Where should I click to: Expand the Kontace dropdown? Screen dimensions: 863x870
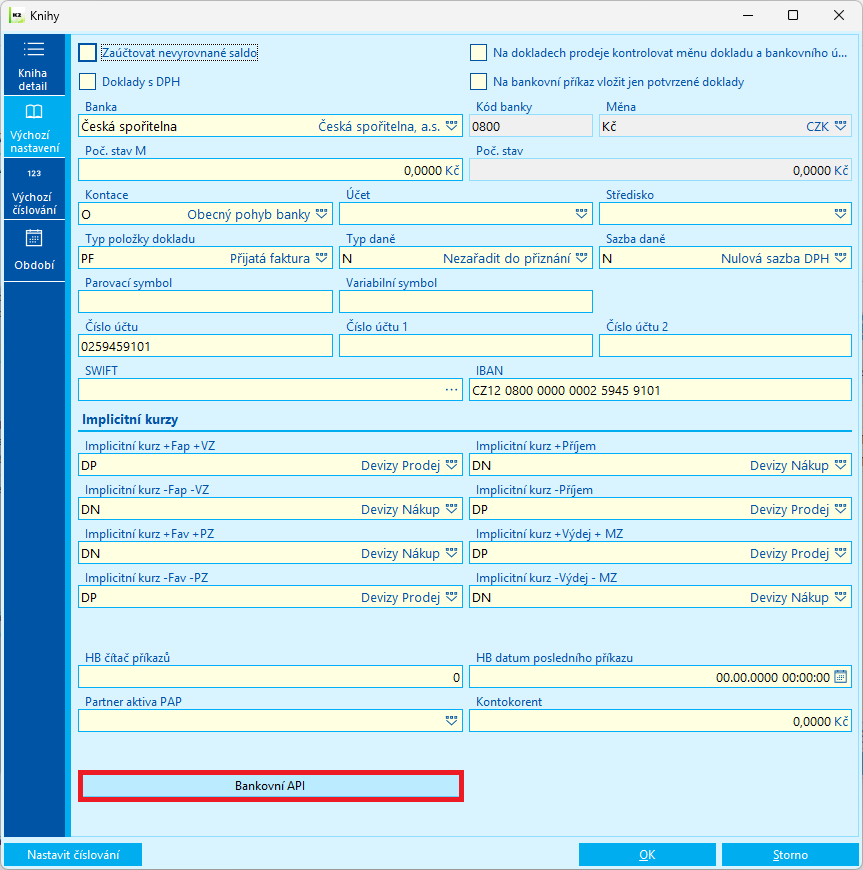click(x=321, y=214)
